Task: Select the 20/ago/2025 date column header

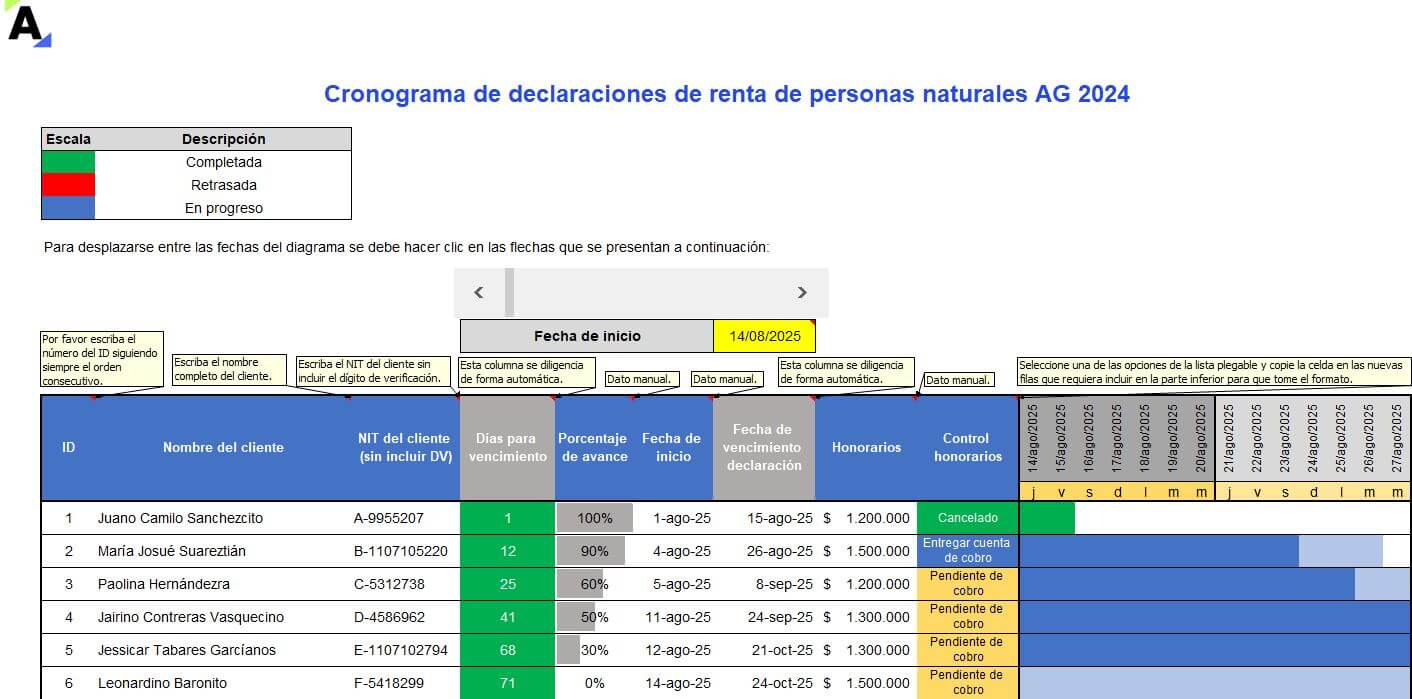Action: [x=1201, y=438]
